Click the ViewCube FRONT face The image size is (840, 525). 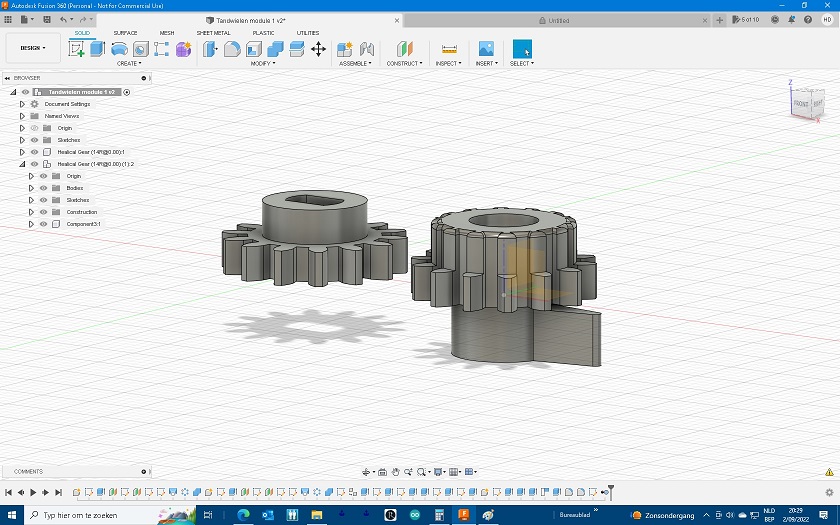coord(801,103)
